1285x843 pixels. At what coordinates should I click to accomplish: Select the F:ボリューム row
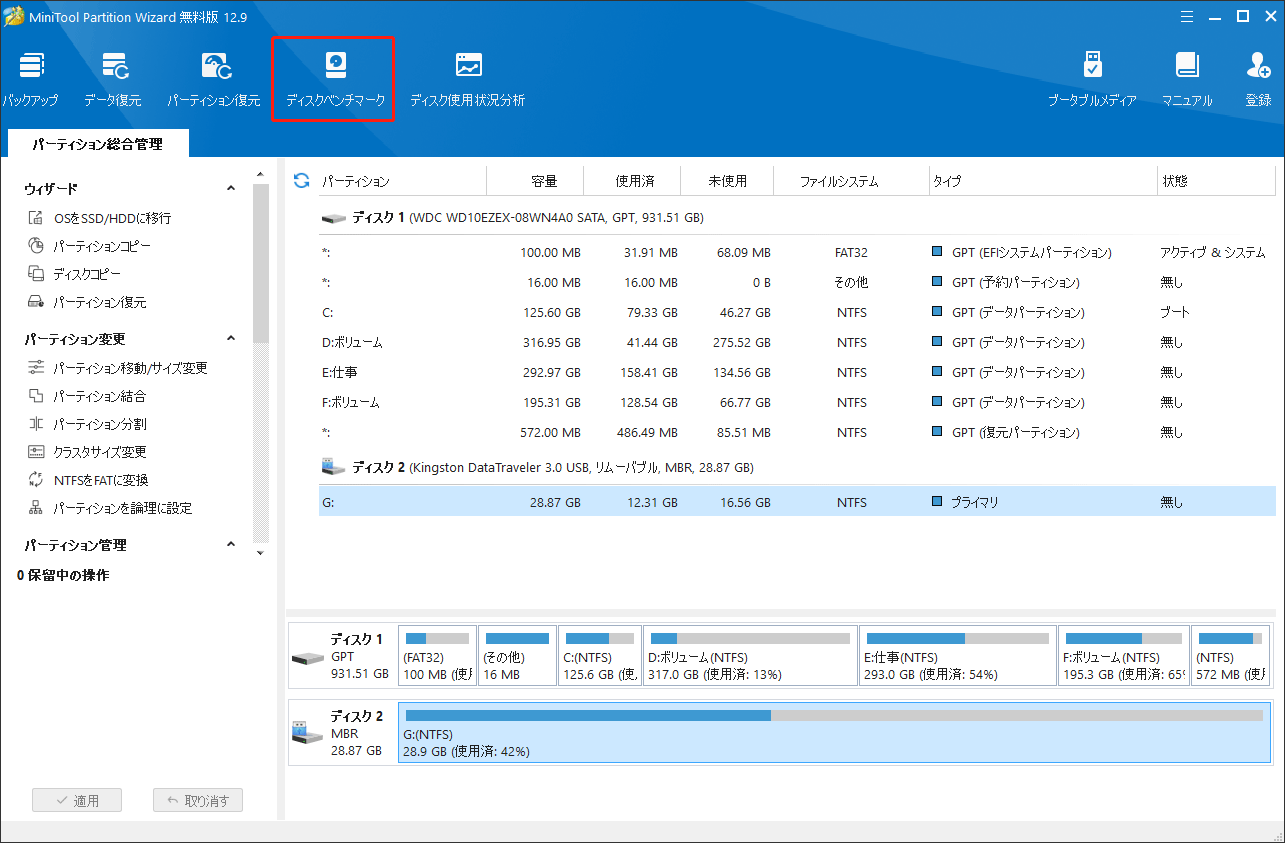(x=797, y=402)
